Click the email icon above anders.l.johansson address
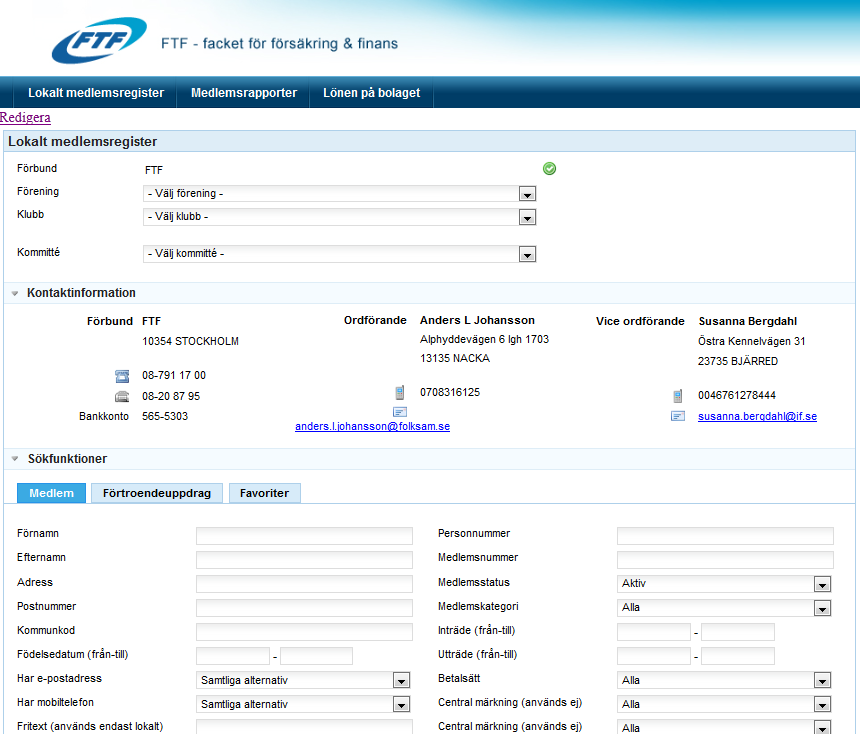860x734 pixels. [400, 411]
